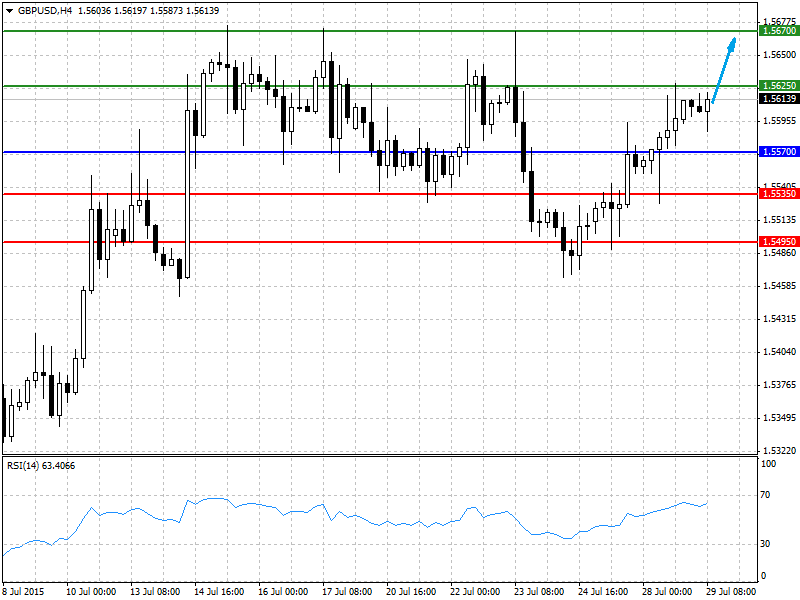Select the 1.56700 green price label
The image size is (800, 600).
(x=779, y=31)
